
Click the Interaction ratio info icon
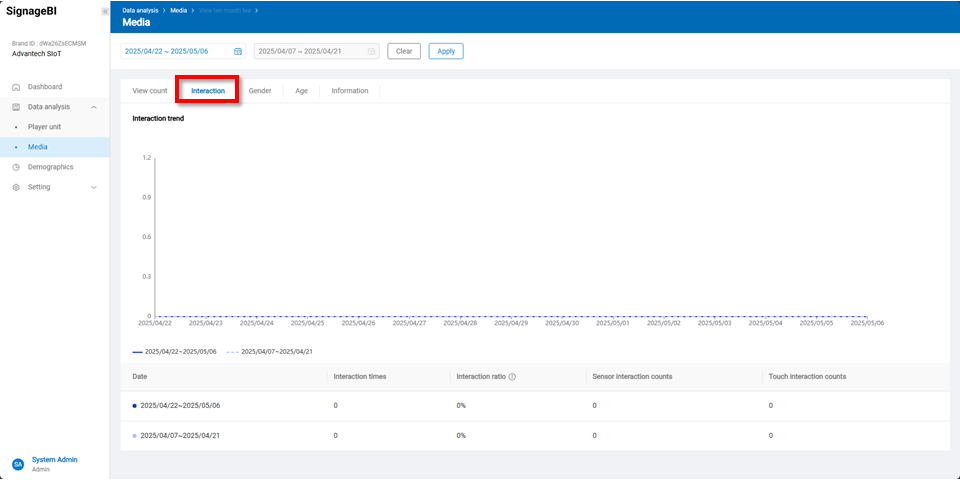coord(512,377)
